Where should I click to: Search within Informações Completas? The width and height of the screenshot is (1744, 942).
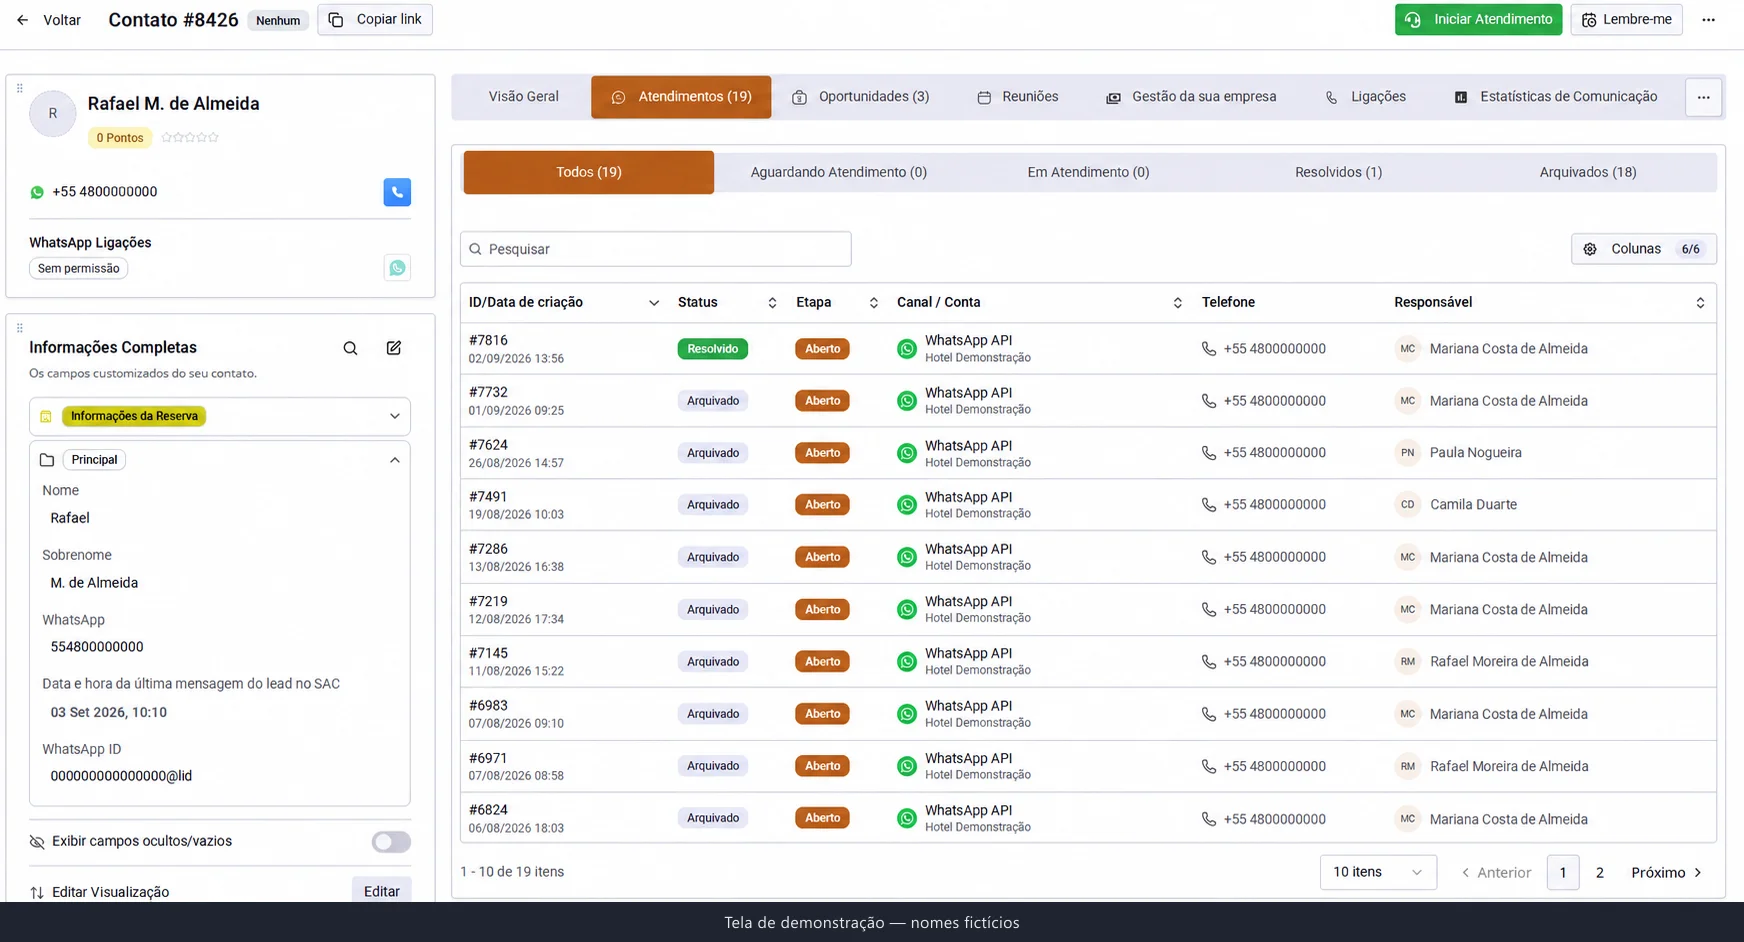pyautogui.click(x=350, y=348)
